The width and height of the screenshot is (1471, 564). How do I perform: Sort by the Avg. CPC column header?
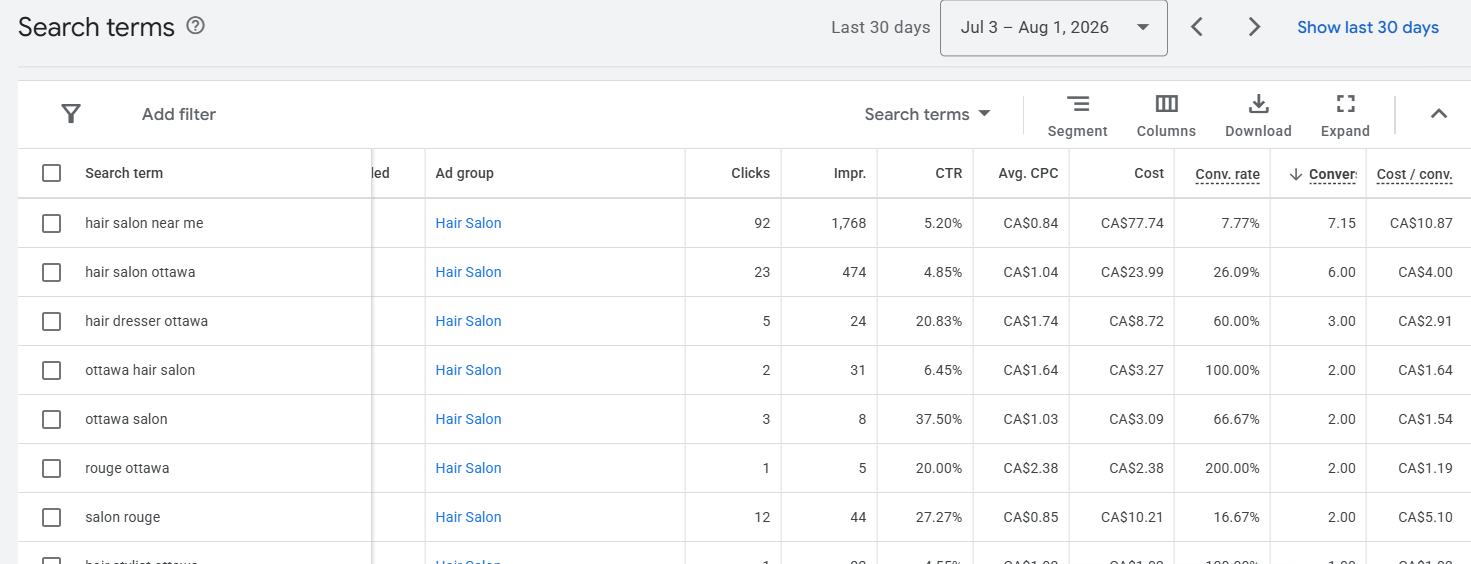pyautogui.click(x=1028, y=173)
